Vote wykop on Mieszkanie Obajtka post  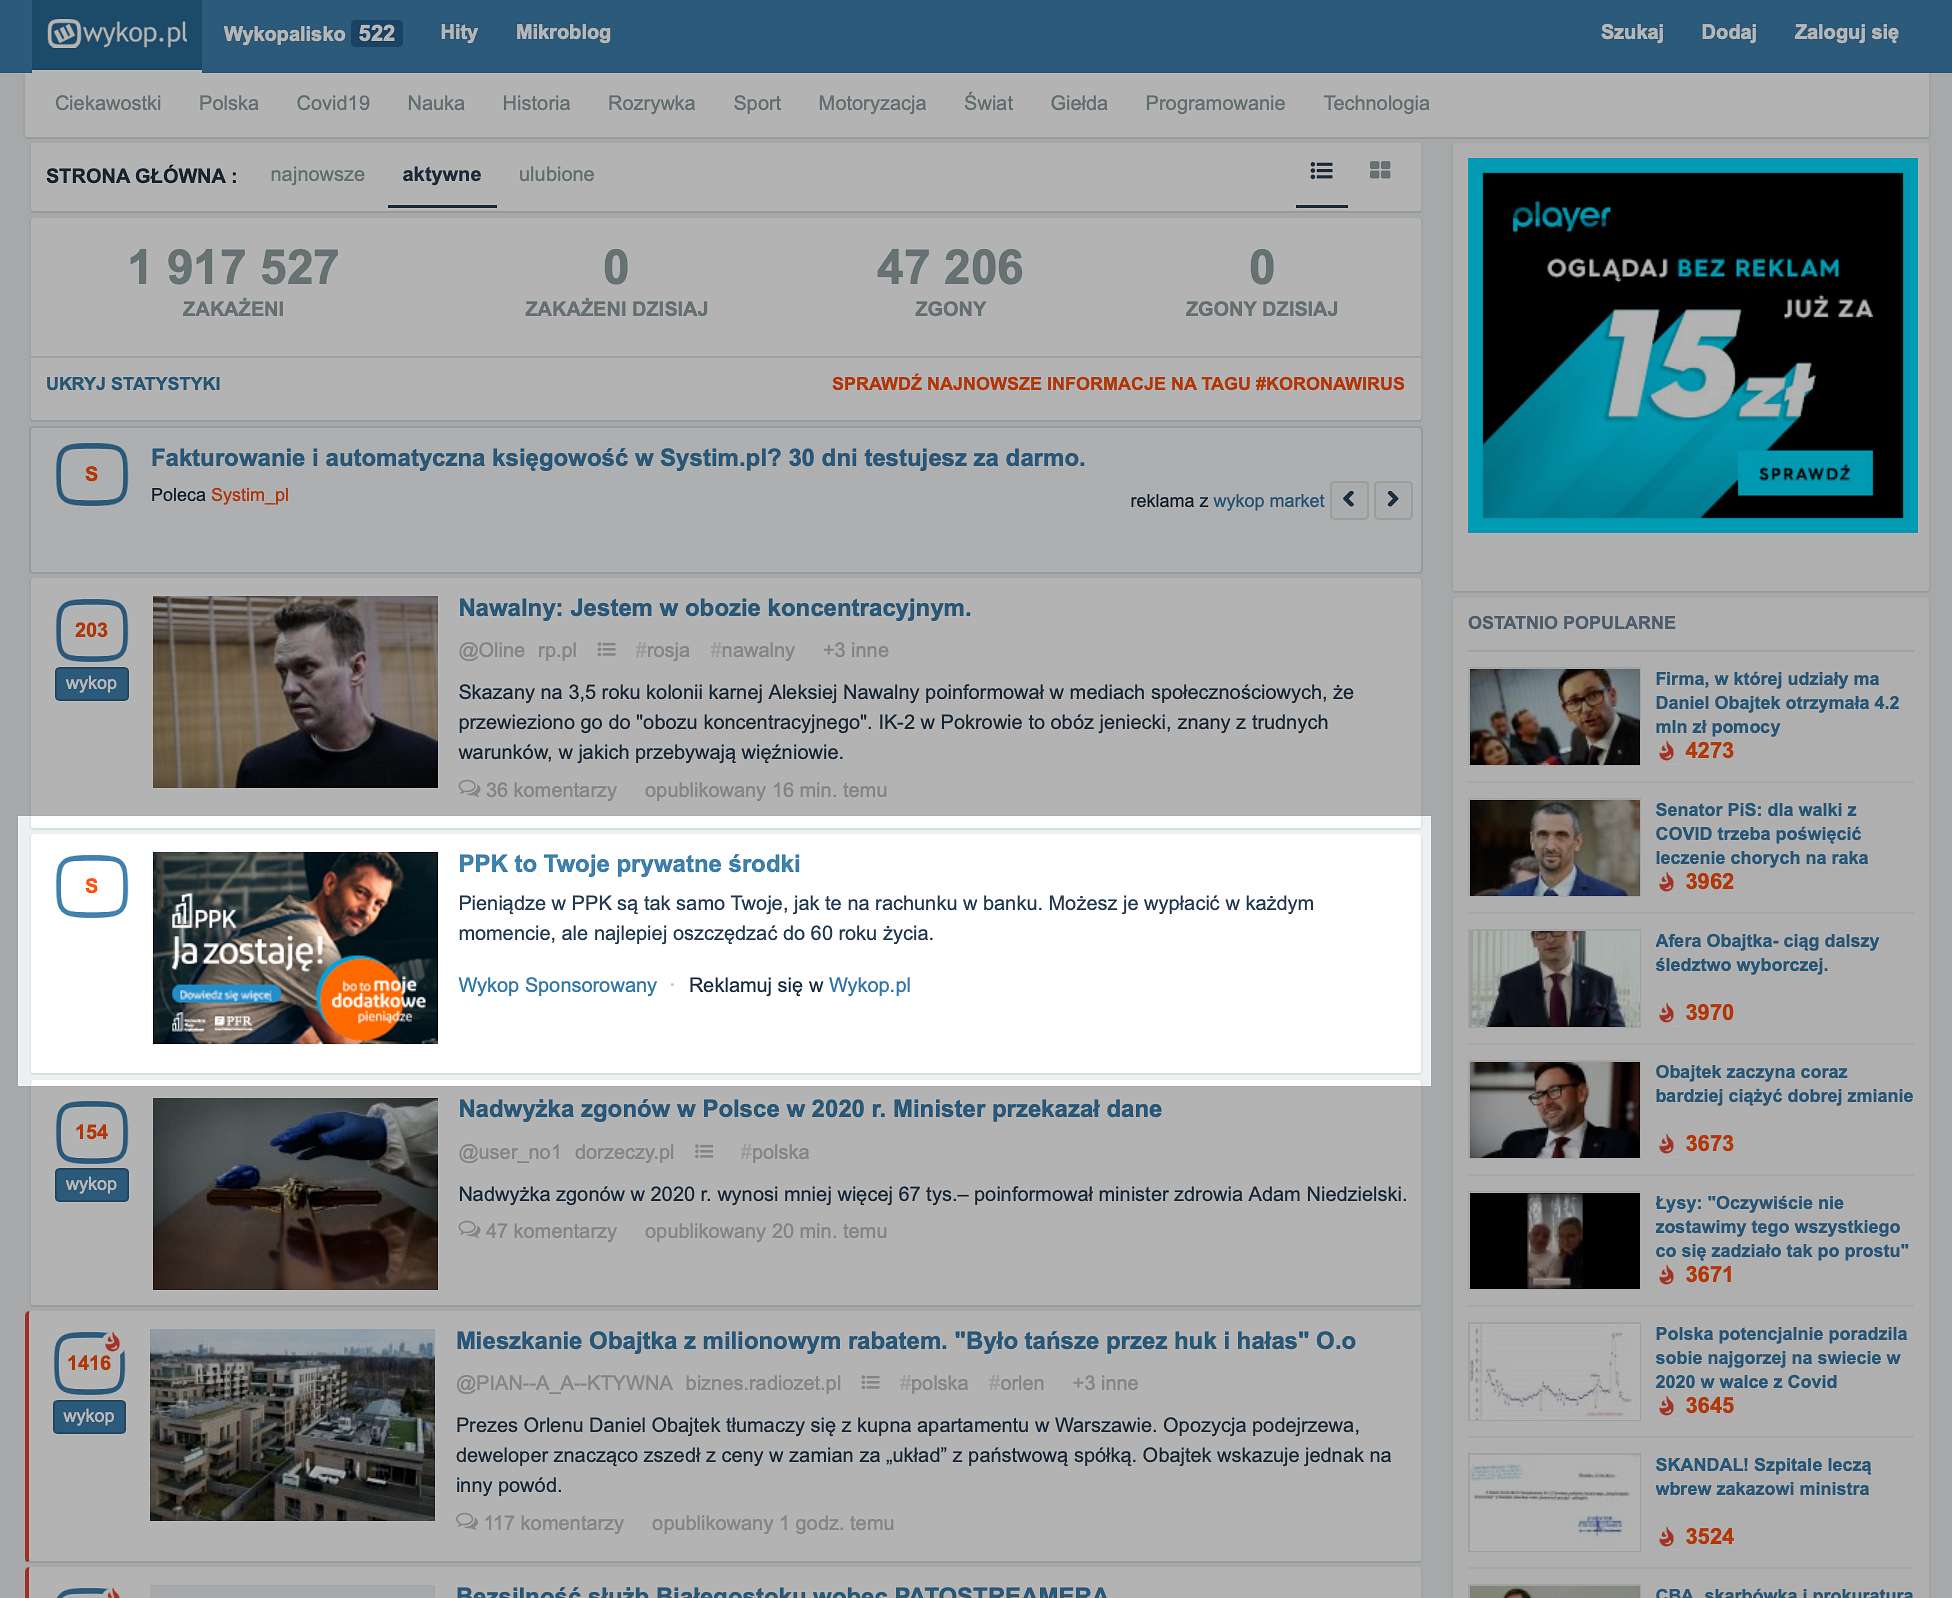tap(89, 1416)
